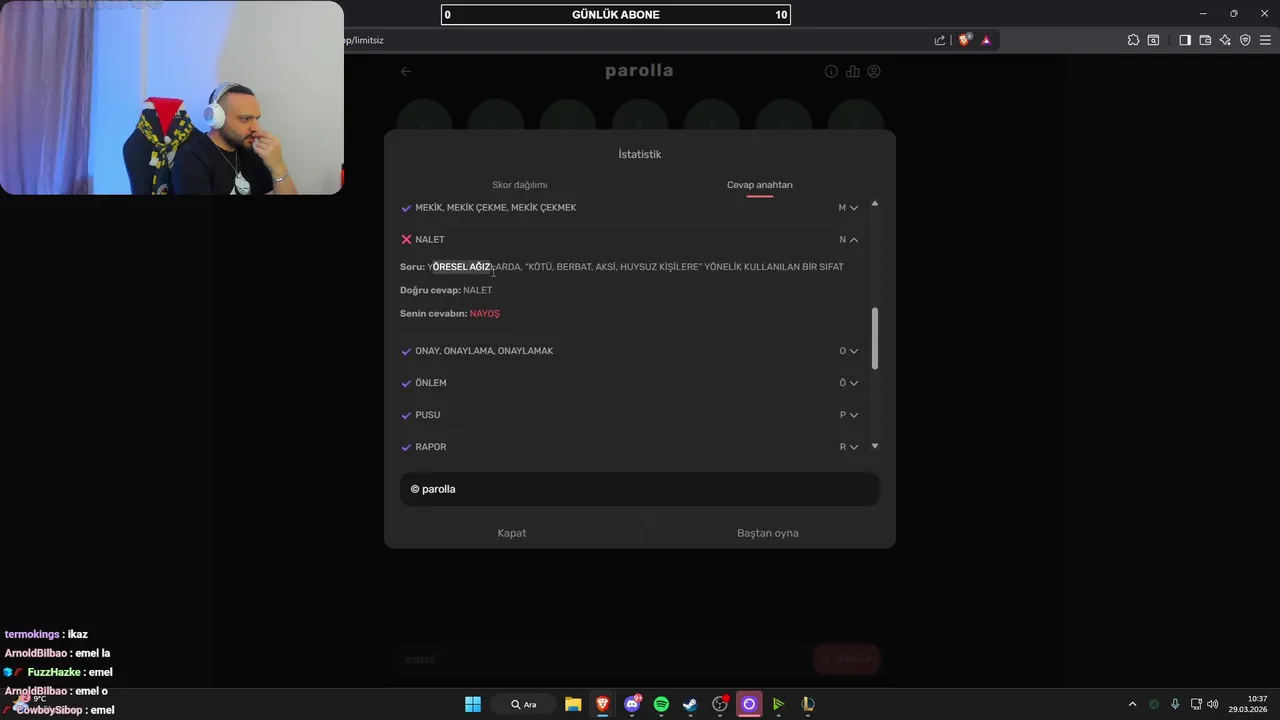Click the Kapat button
Screen dimensions: 1280x720
point(512,533)
